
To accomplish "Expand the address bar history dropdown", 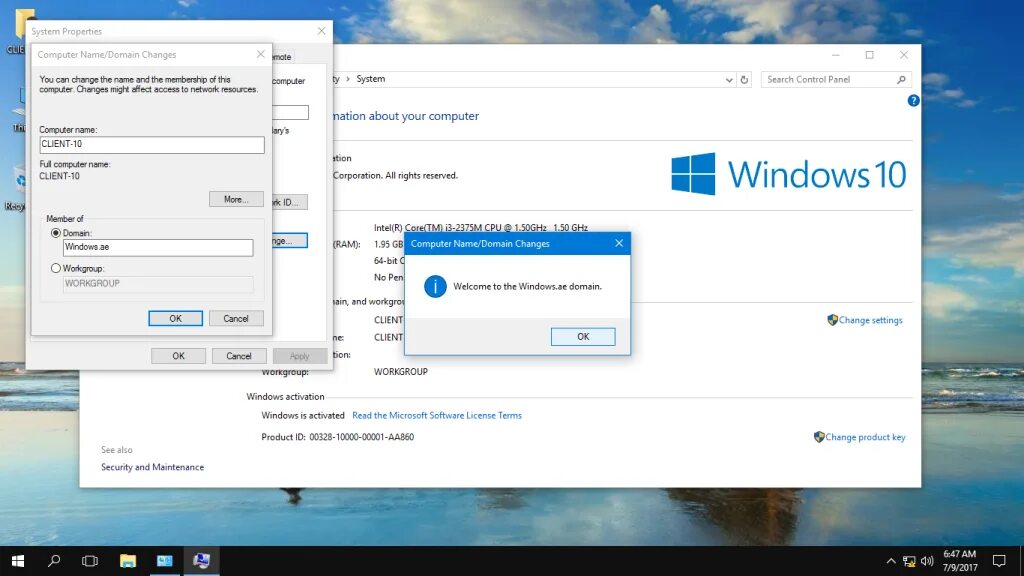I will (x=729, y=80).
